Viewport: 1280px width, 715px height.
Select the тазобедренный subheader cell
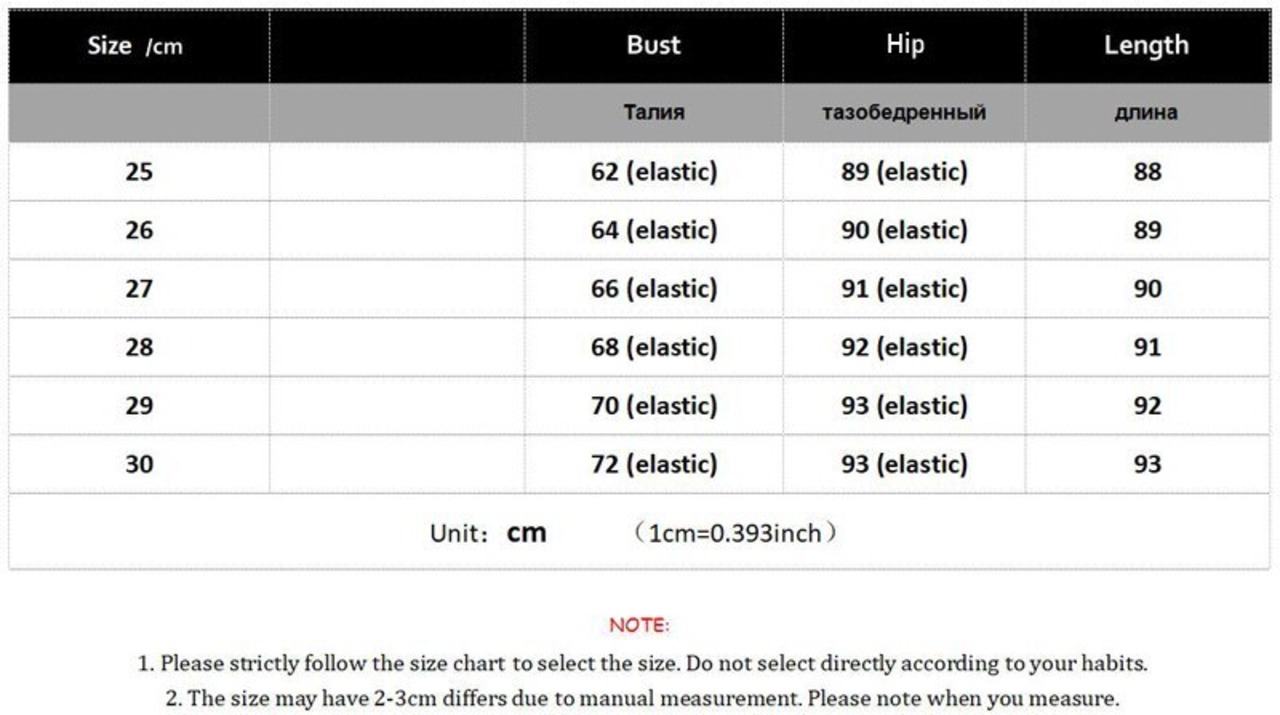point(904,112)
